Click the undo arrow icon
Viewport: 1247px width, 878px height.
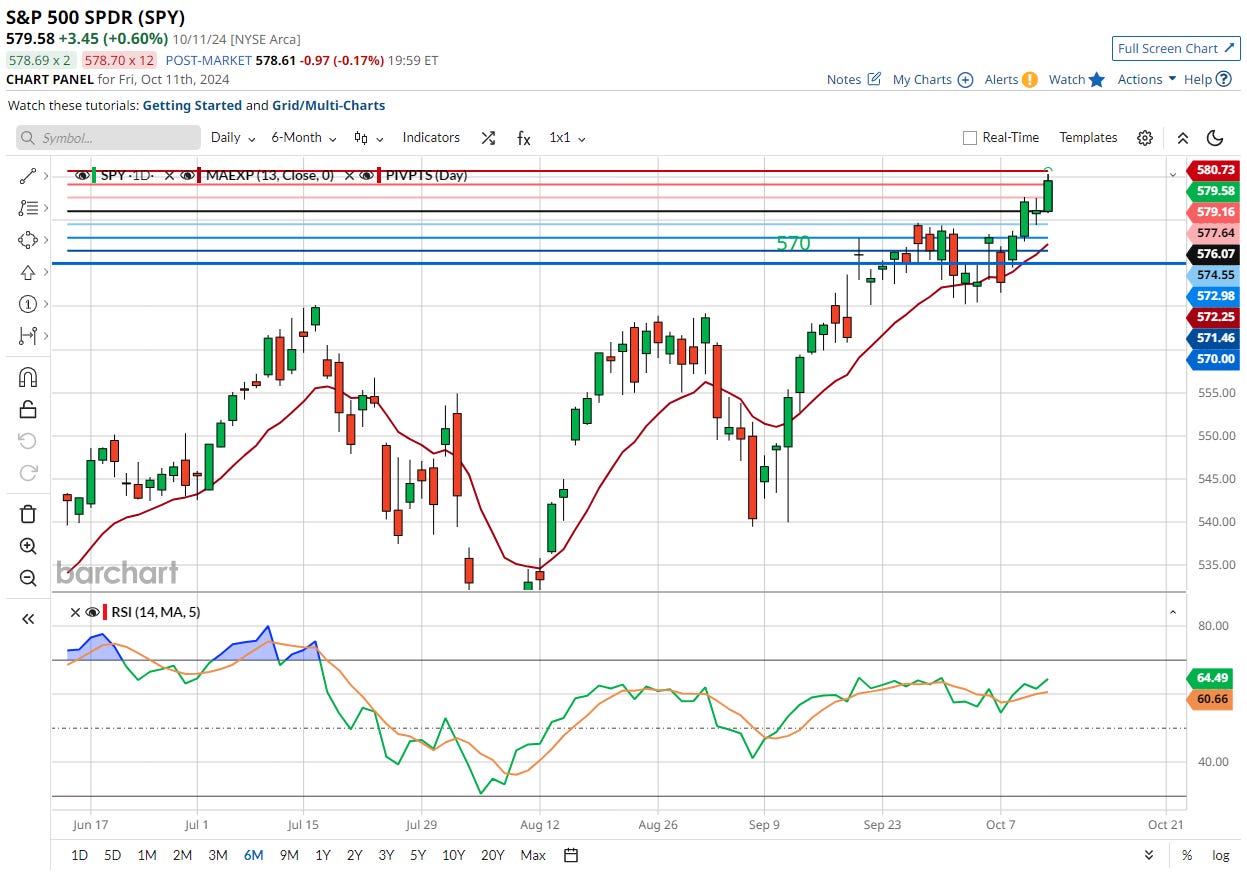pos(28,441)
